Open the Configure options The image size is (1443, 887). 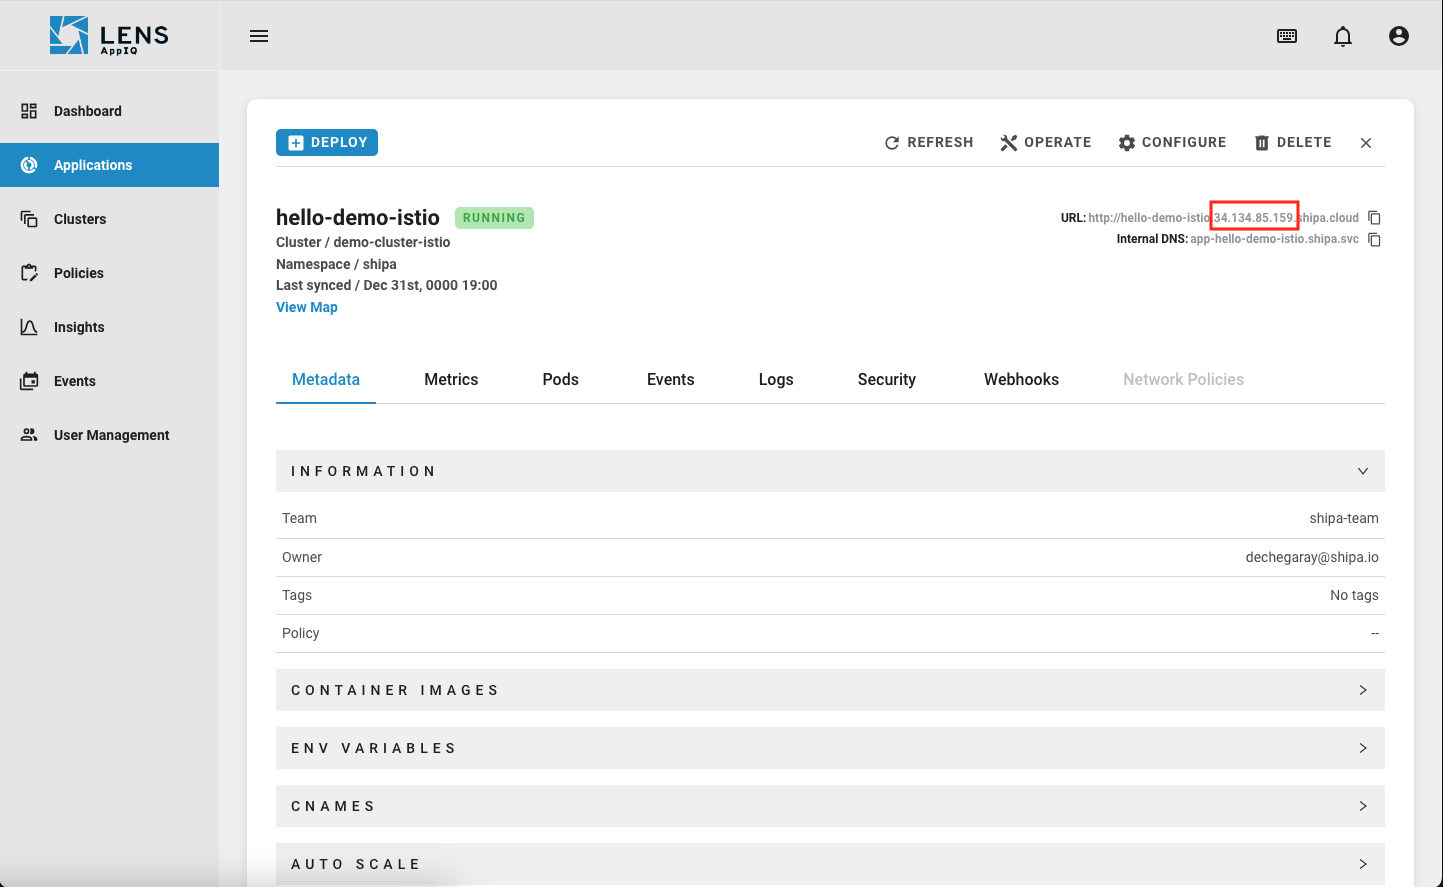[x=1172, y=143]
